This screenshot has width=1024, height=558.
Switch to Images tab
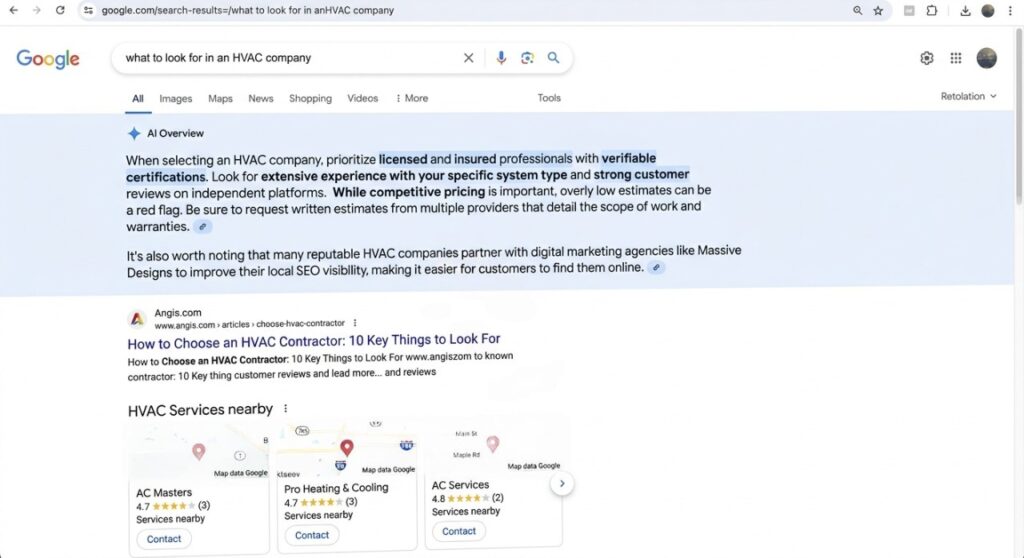[x=176, y=99]
